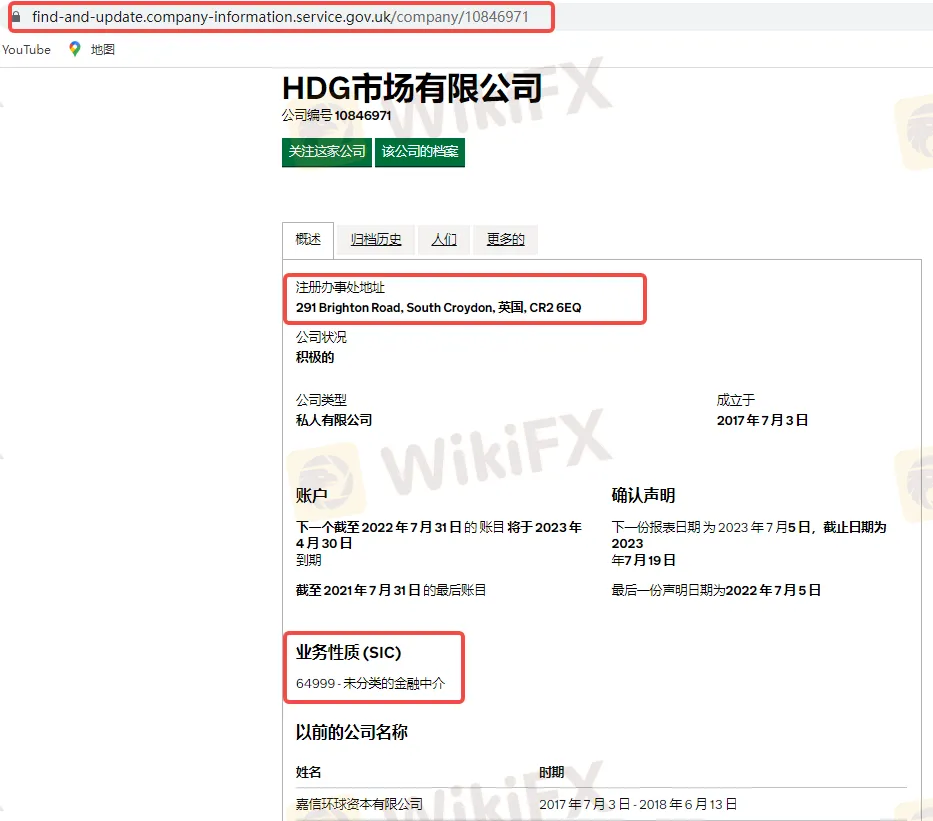Click the 关注这家公司 button
Image resolution: width=933 pixels, height=821 pixels.
pos(326,153)
